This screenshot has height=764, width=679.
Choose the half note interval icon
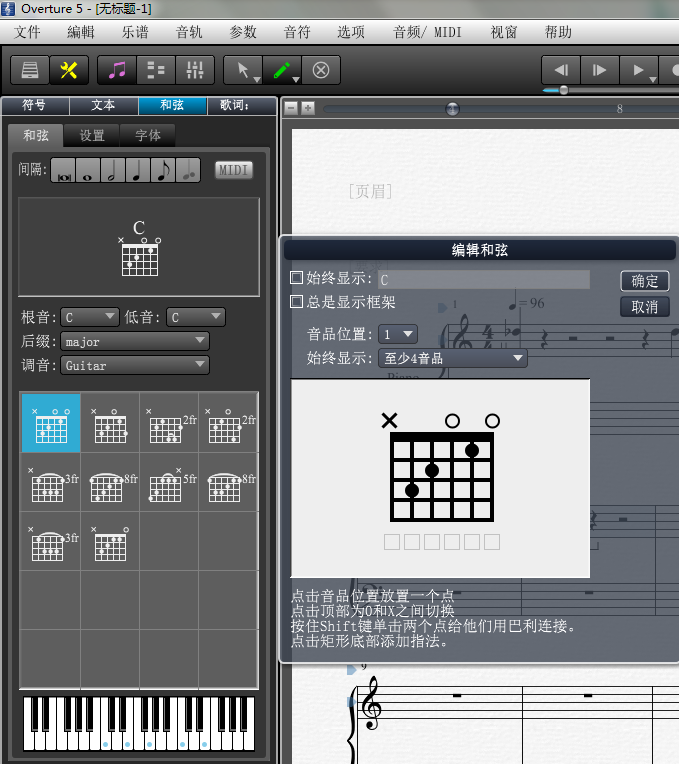click(x=113, y=171)
